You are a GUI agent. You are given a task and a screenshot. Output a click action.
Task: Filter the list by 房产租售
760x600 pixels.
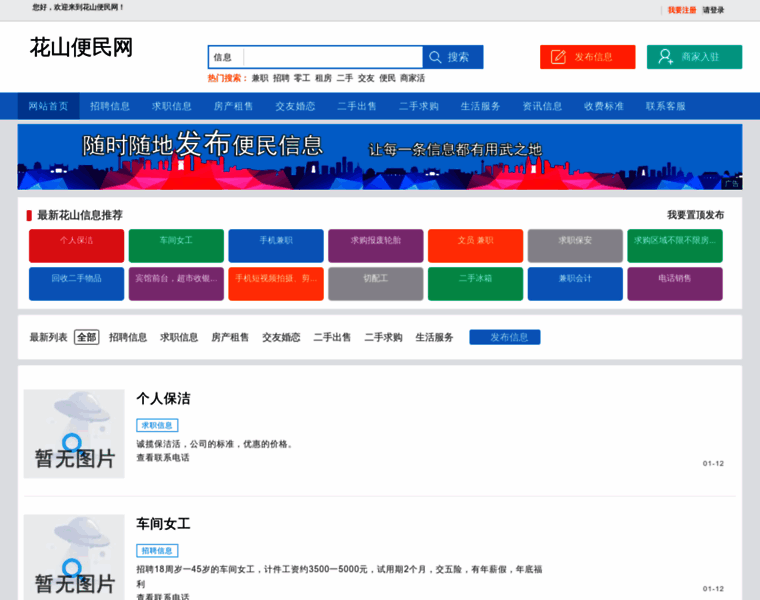(230, 338)
